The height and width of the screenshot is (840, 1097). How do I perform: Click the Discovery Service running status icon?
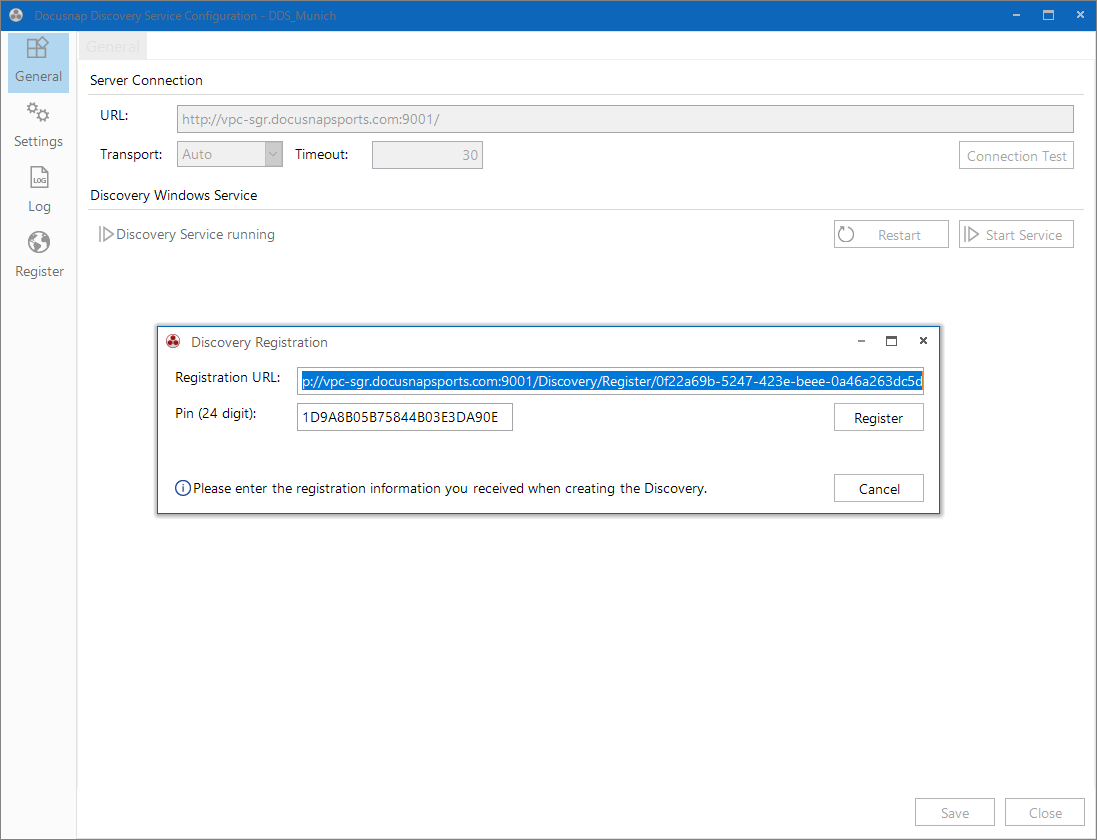(x=106, y=234)
